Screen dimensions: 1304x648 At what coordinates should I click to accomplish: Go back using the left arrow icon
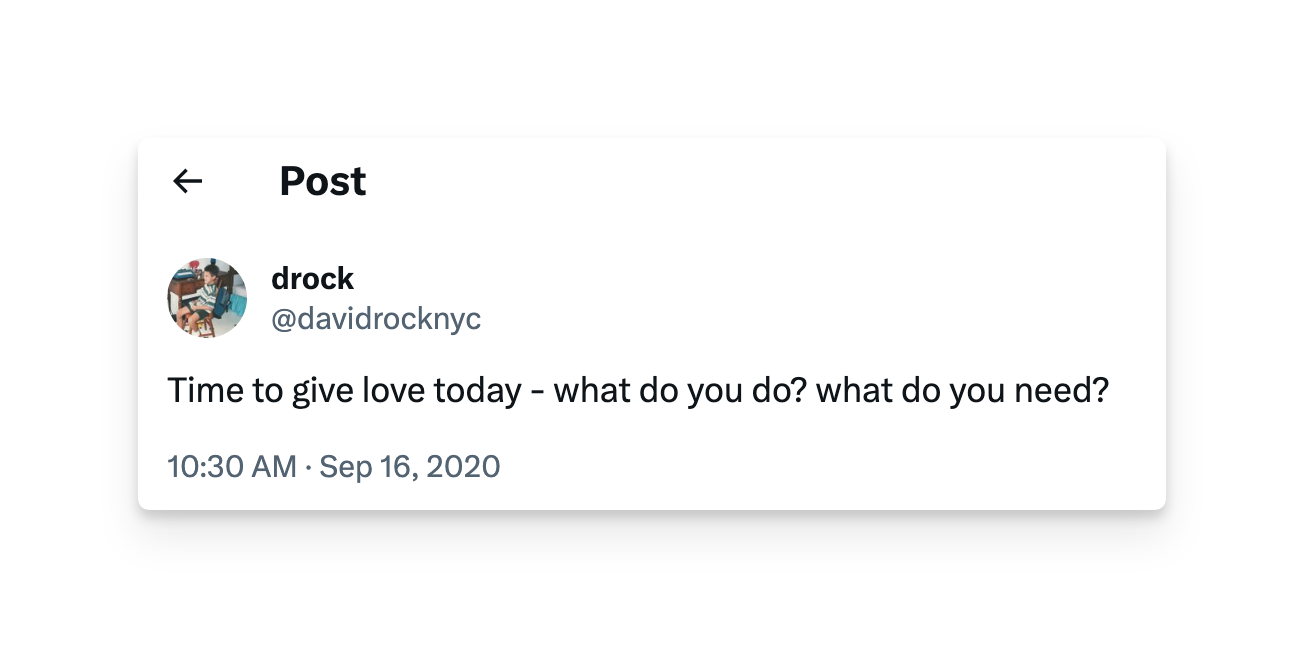188,181
